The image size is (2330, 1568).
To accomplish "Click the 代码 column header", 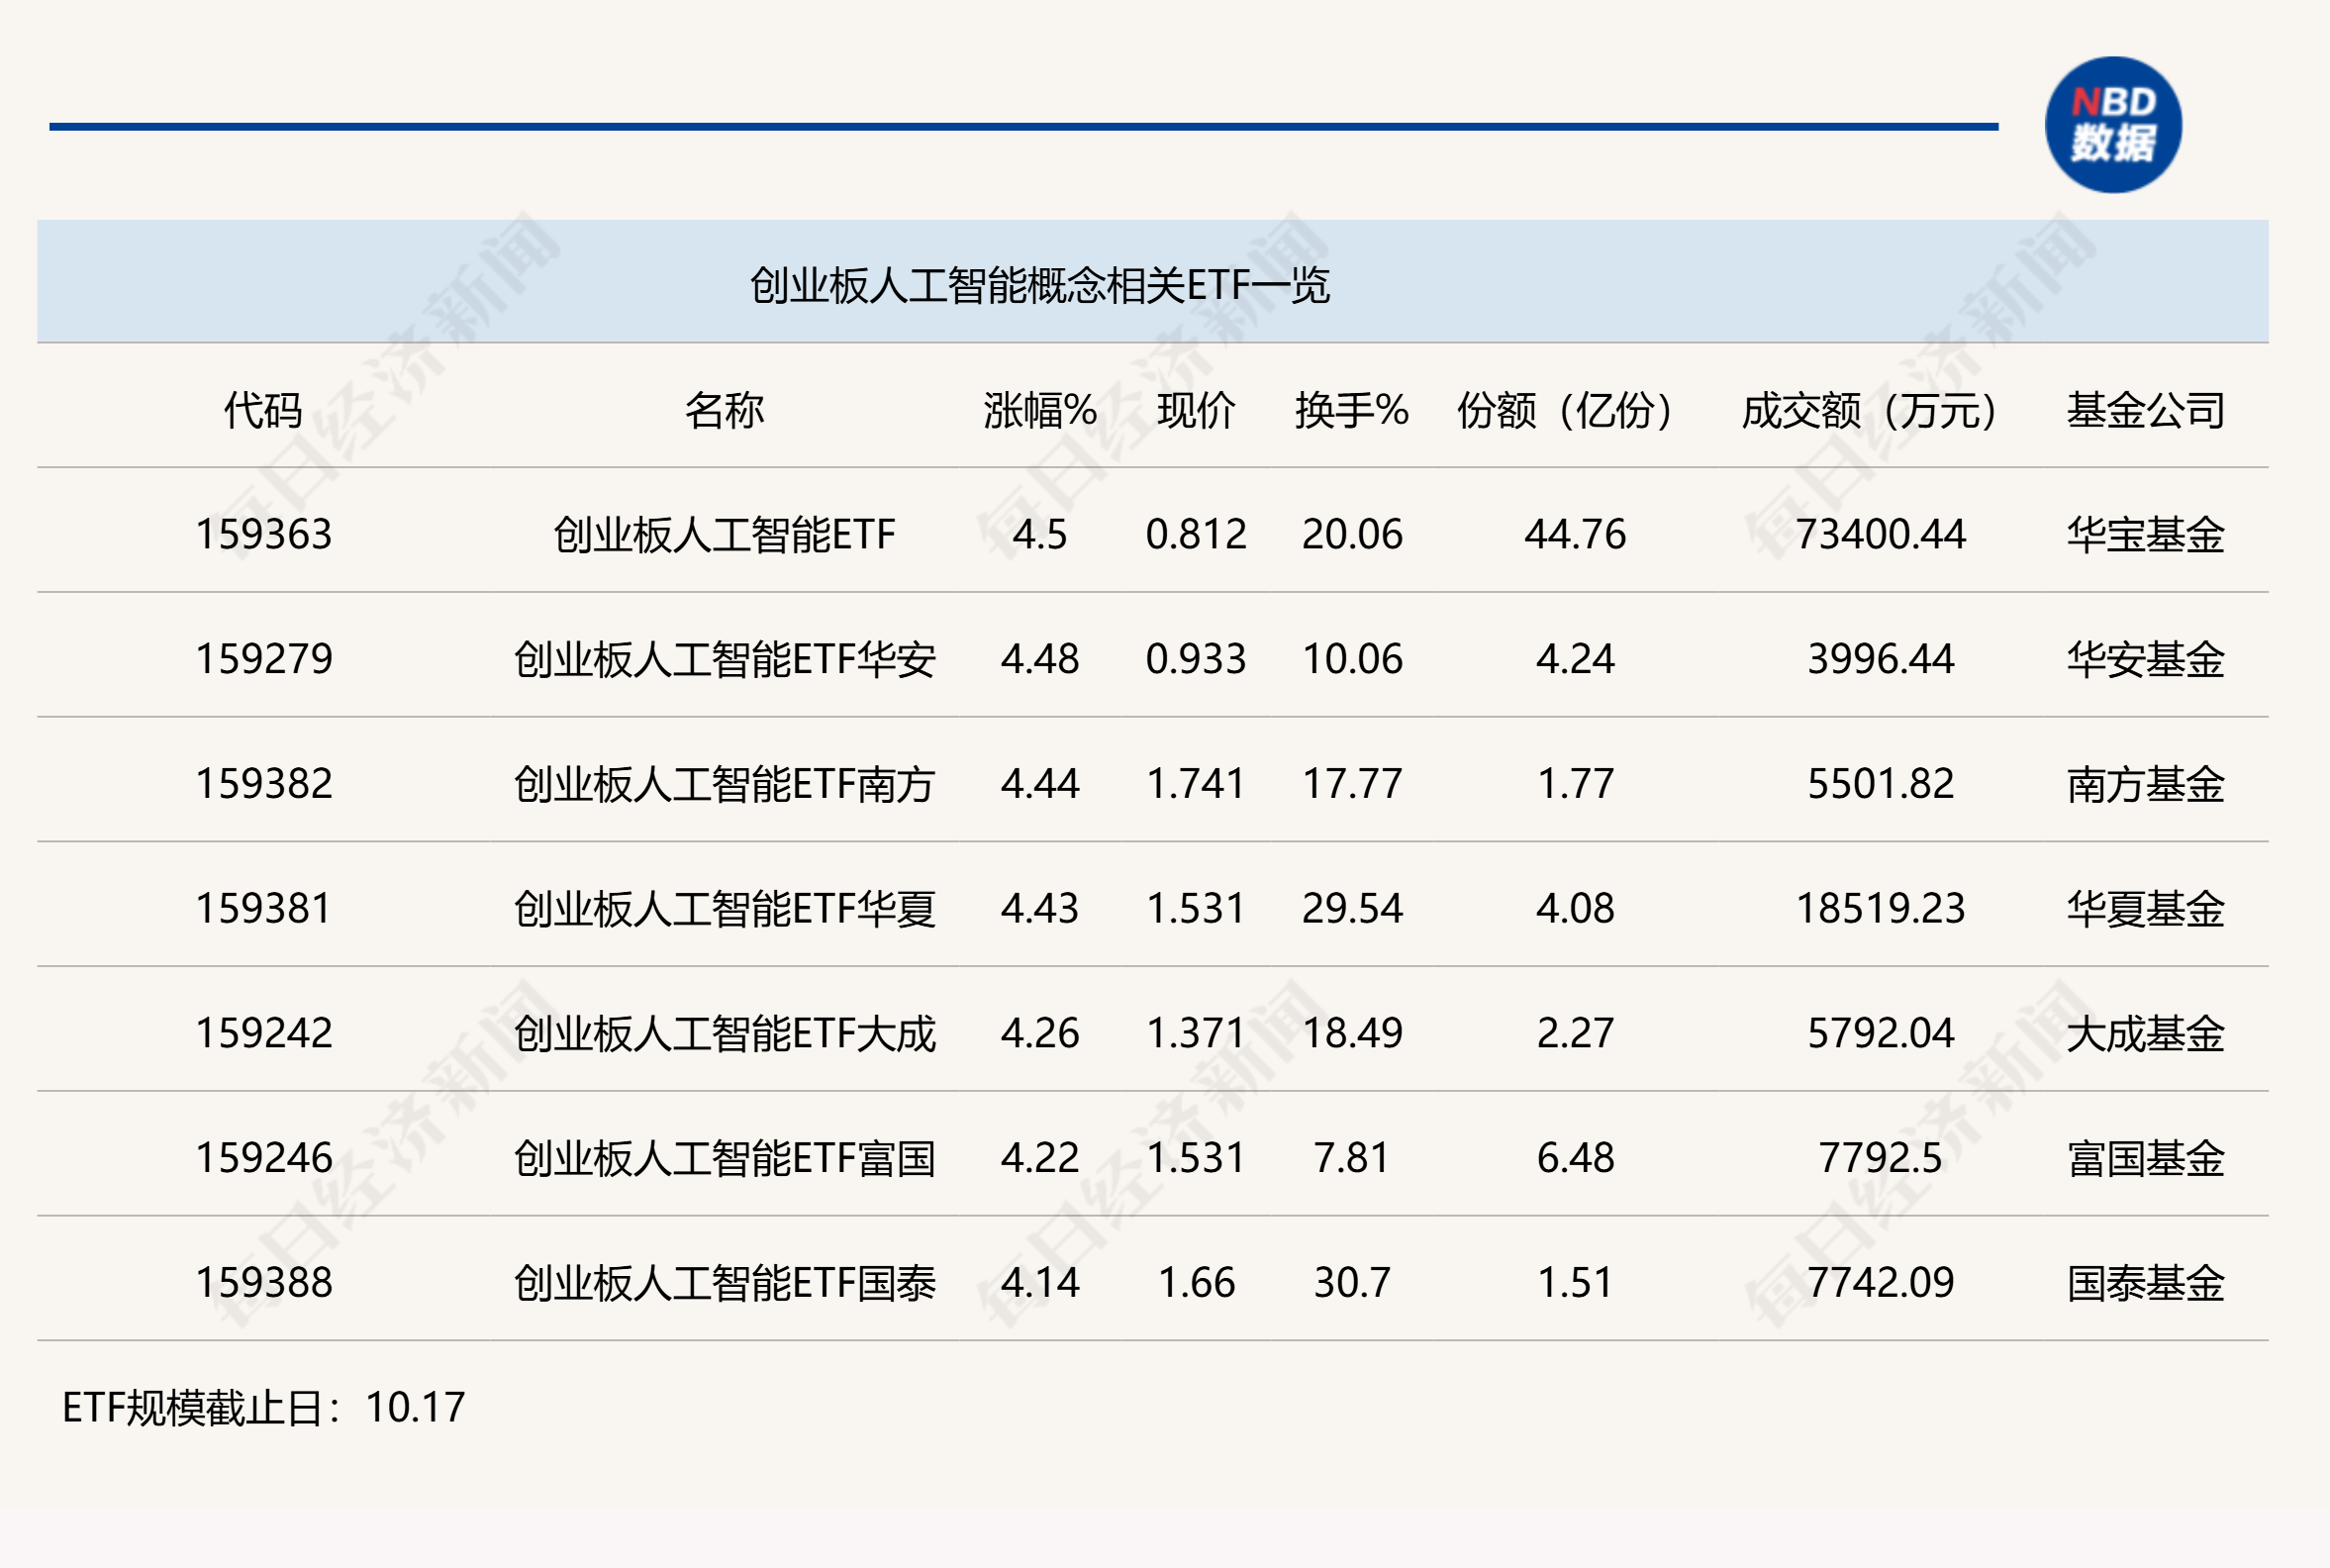I will tap(263, 410).
